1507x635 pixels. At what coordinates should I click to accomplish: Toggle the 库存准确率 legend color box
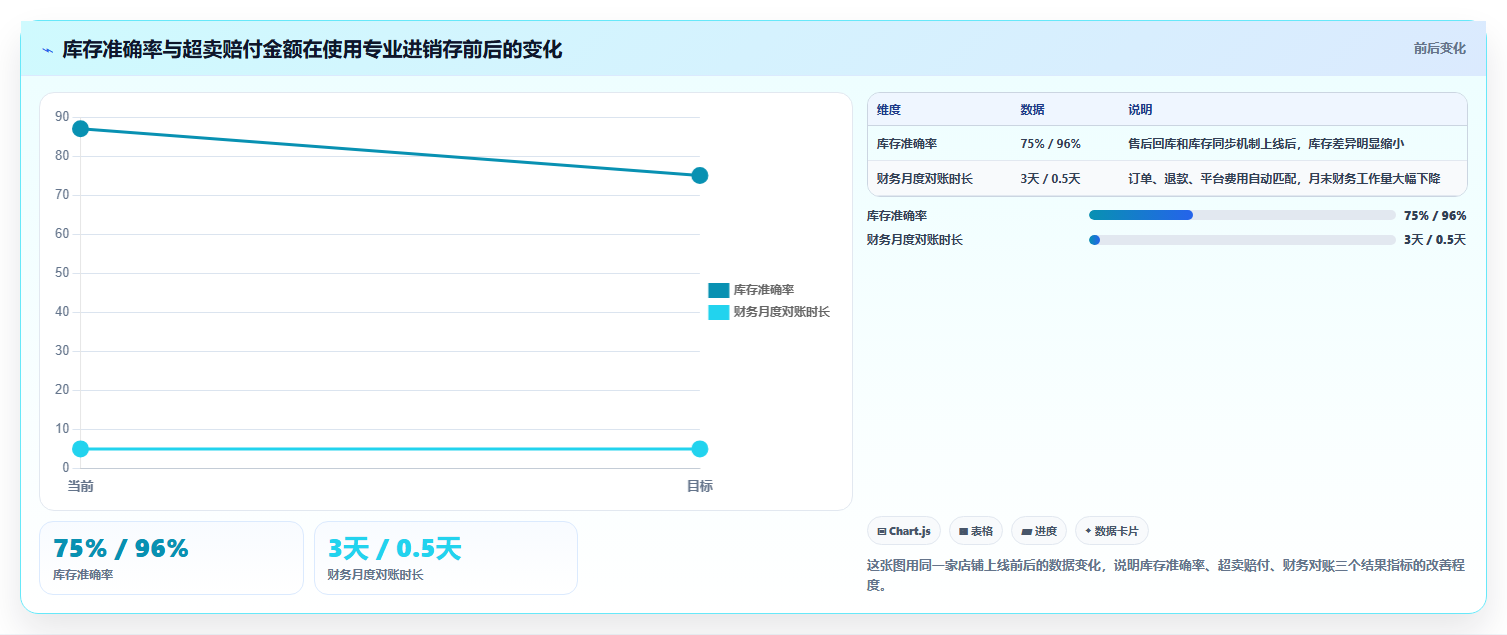(x=718, y=290)
